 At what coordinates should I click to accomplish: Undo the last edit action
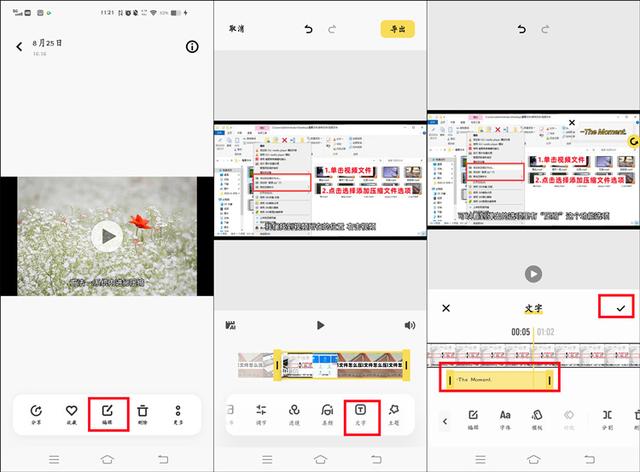(309, 30)
